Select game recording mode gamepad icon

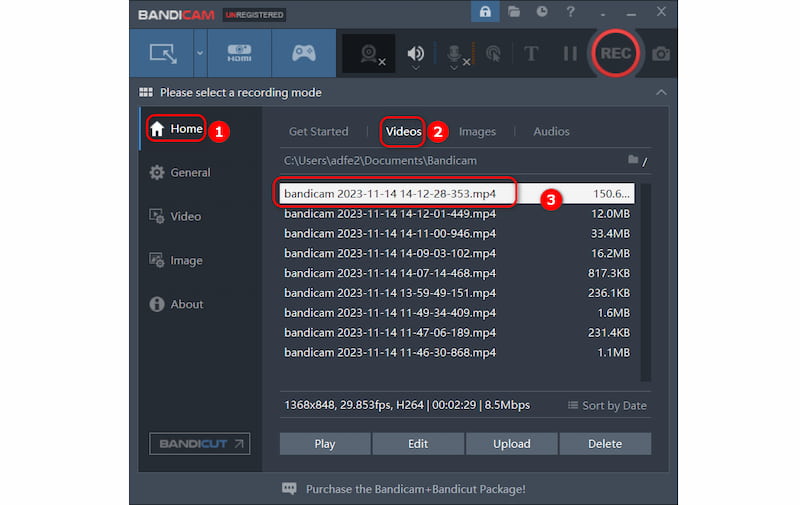304,53
